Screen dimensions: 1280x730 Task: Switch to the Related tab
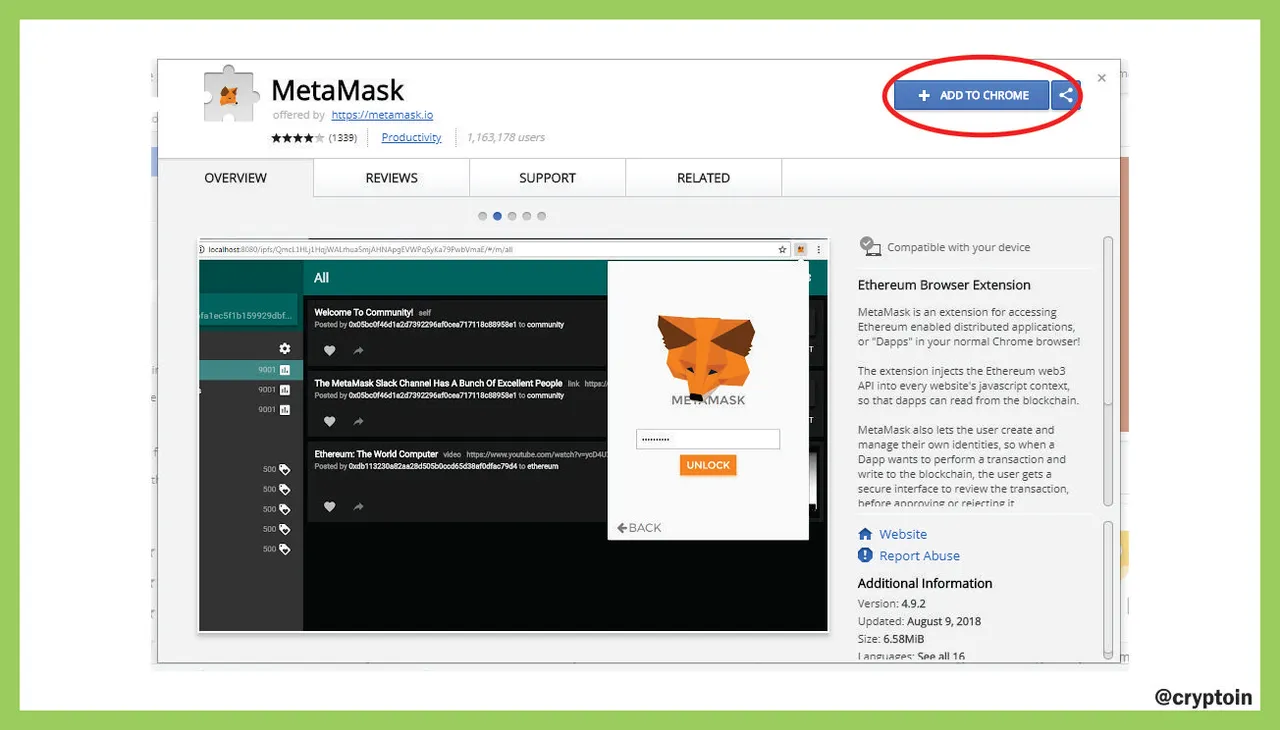[703, 178]
